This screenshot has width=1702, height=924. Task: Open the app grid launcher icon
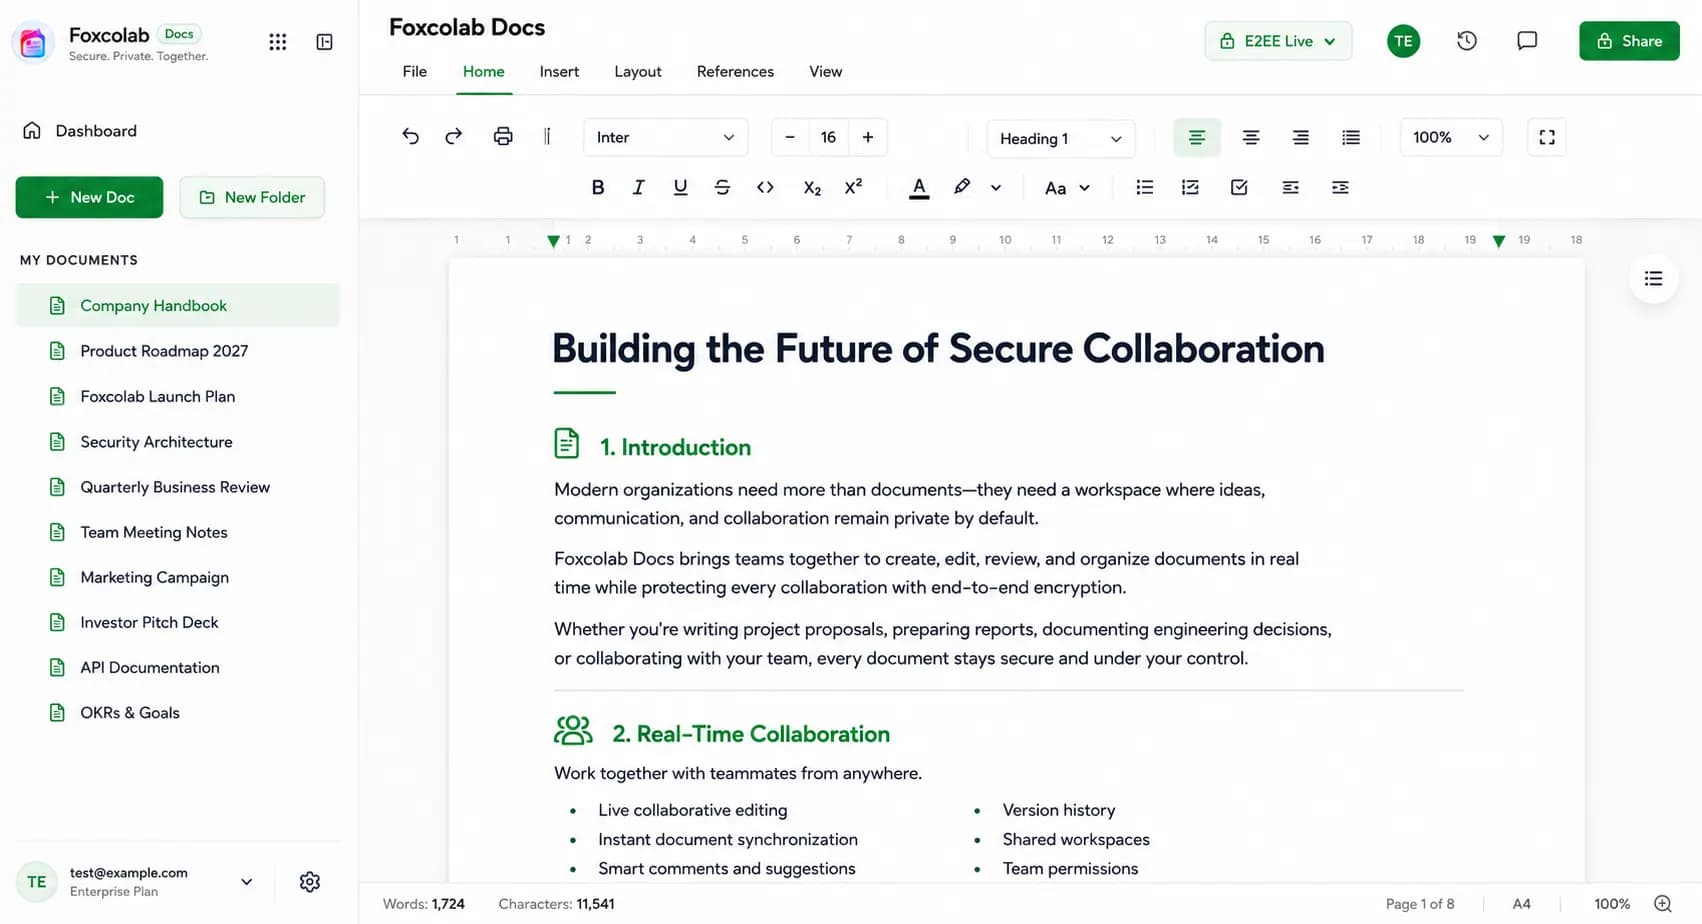click(278, 42)
